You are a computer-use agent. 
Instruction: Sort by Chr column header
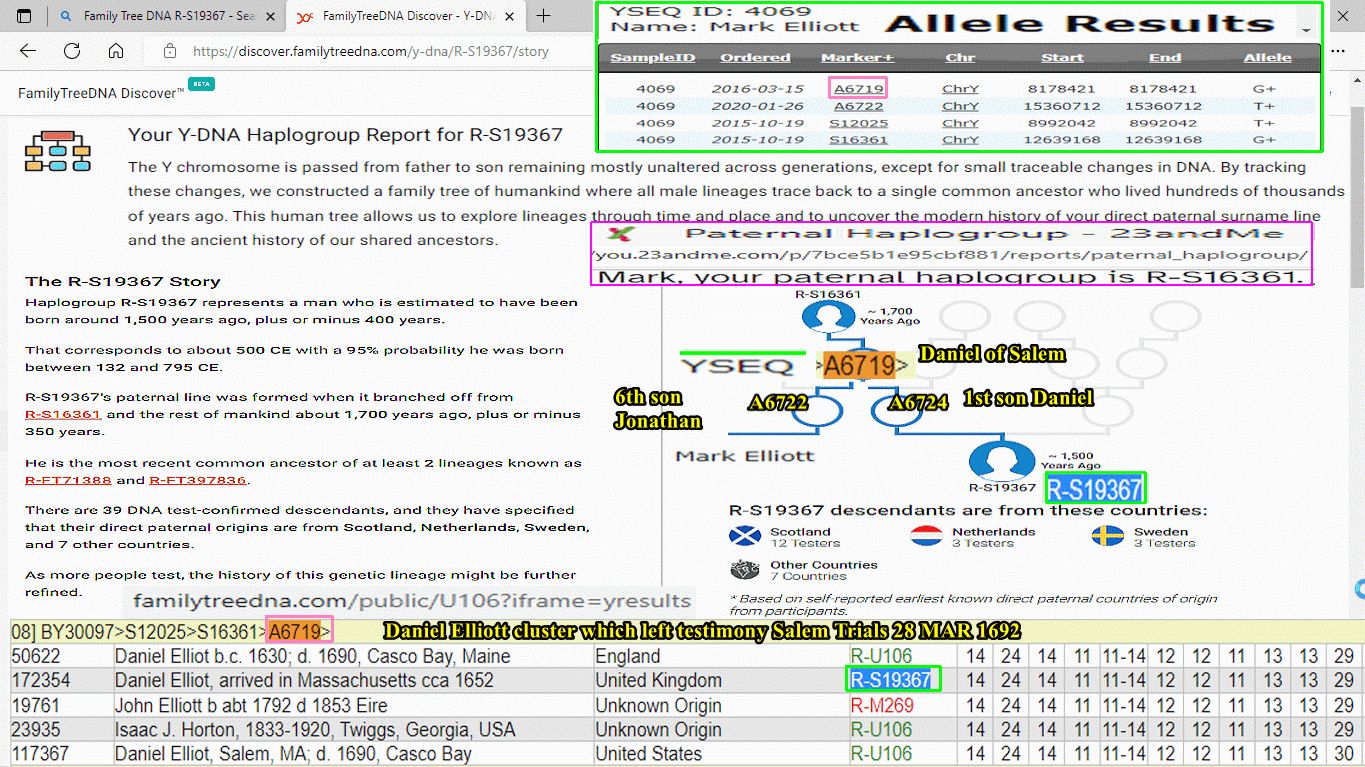(960, 58)
